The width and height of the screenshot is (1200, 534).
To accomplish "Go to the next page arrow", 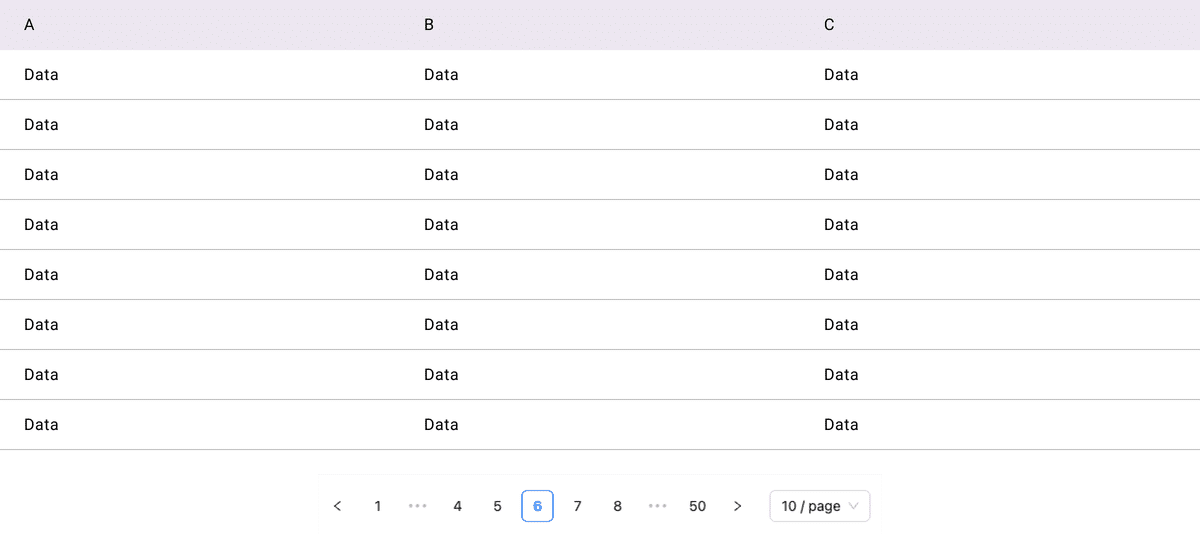I will (x=738, y=506).
